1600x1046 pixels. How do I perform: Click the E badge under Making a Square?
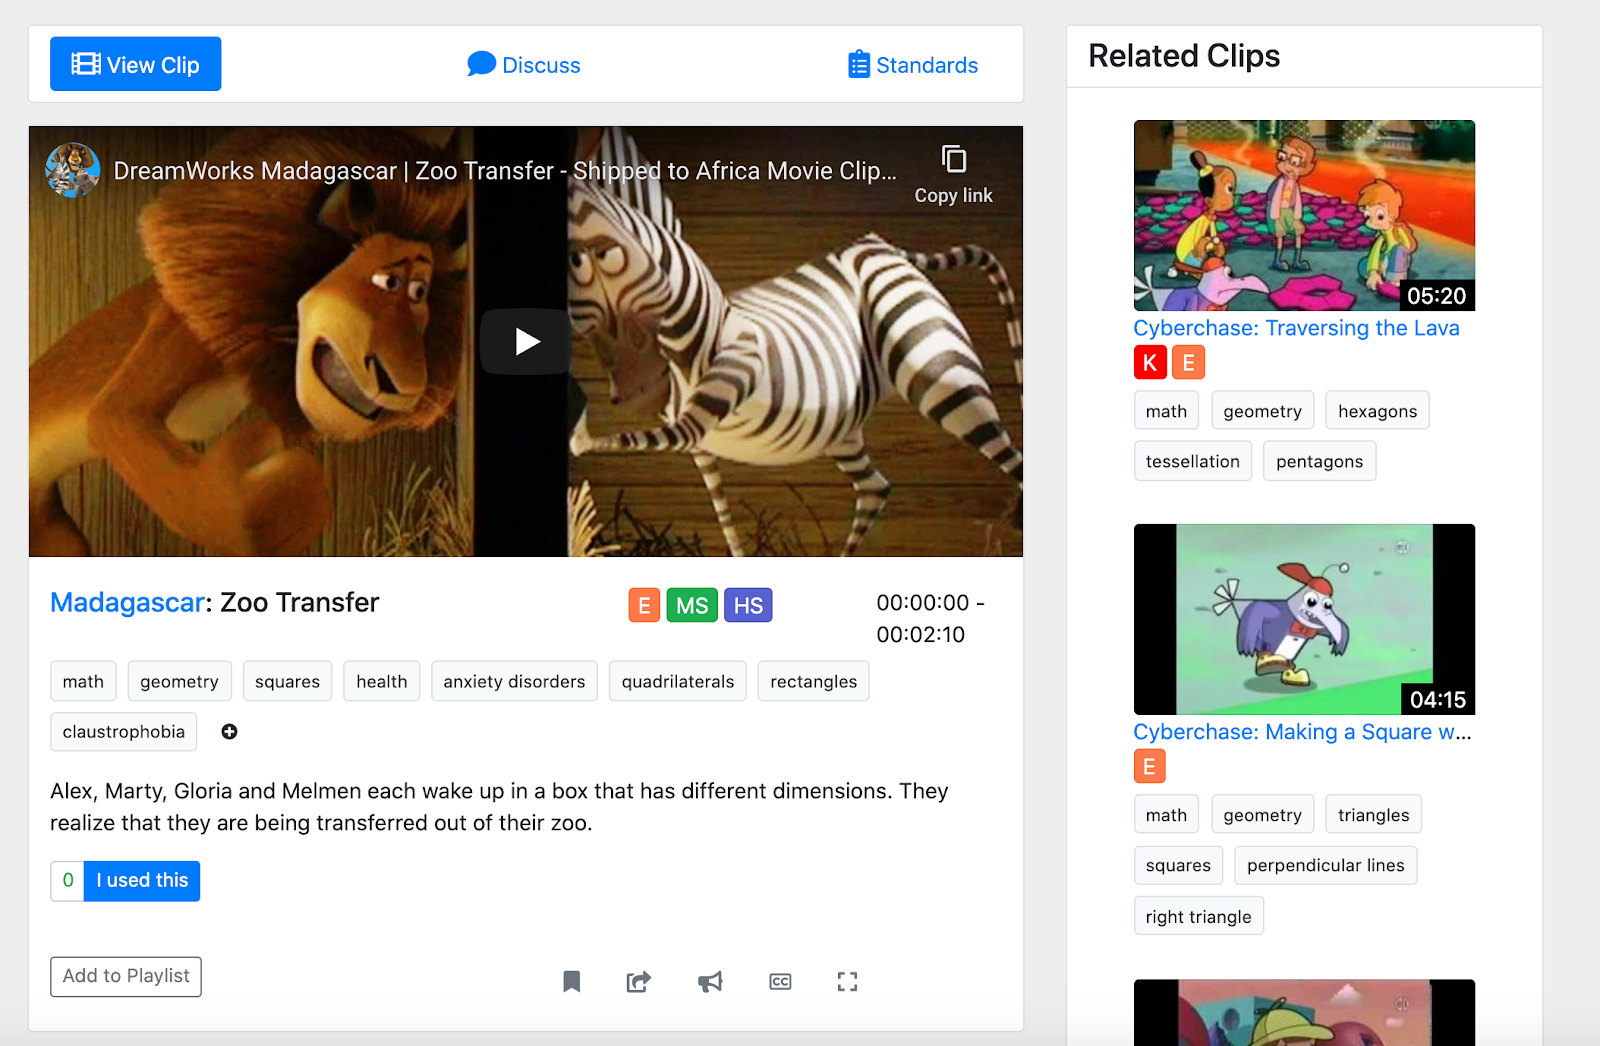pos(1150,766)
